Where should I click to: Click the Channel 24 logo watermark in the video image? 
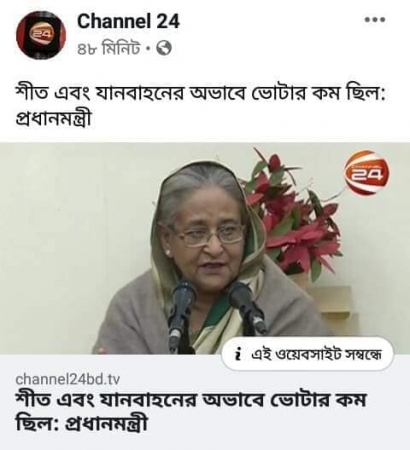click(x=366, y=172)
